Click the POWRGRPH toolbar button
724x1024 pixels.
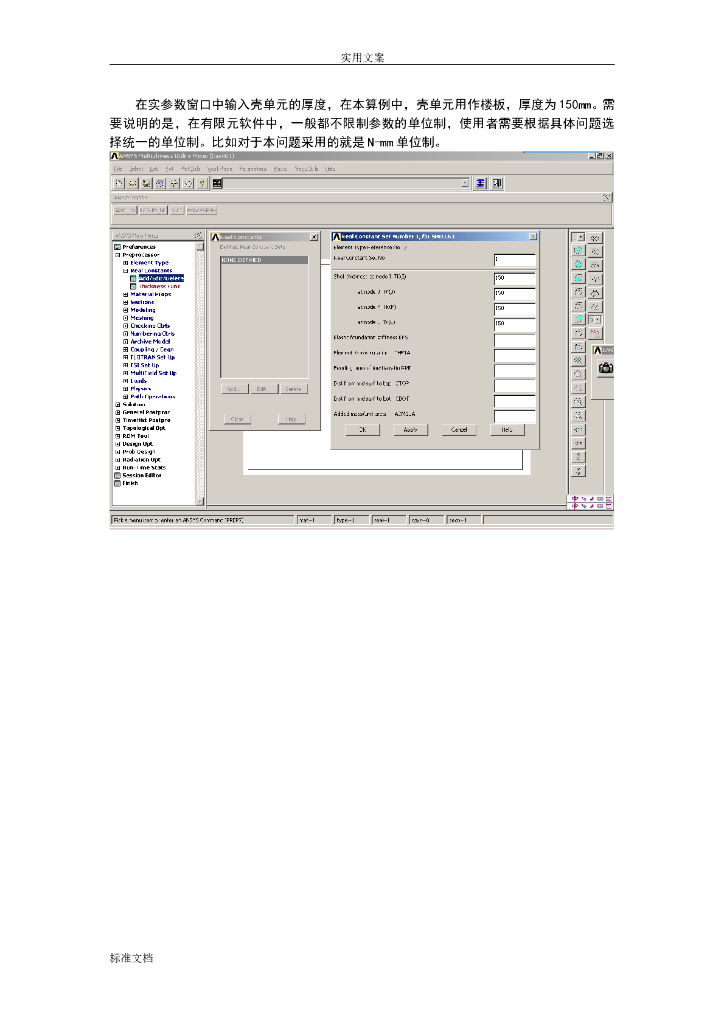point(201,210)
